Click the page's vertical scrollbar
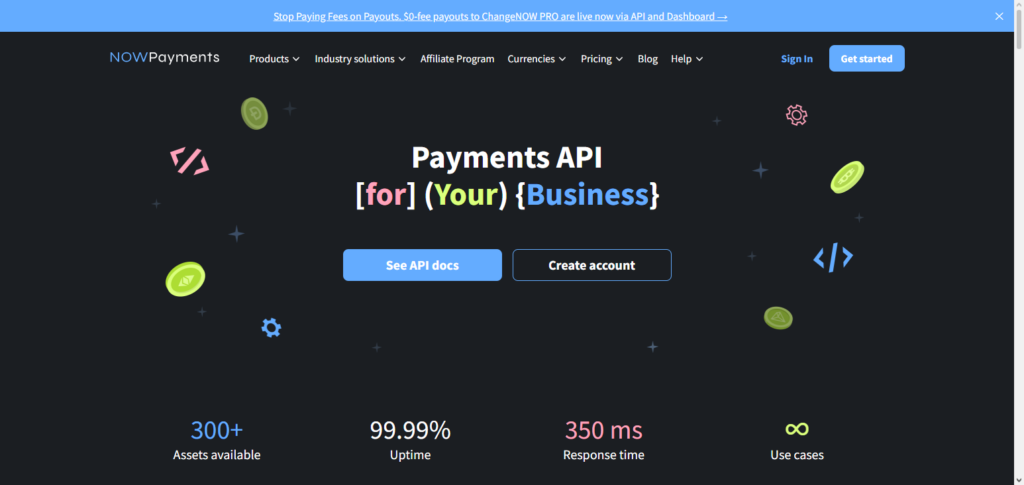 [1018, 242]
